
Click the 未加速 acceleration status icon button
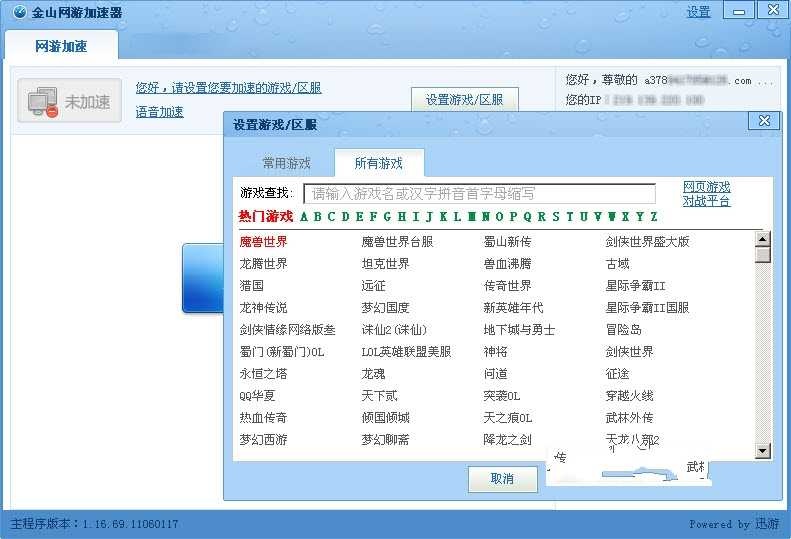69,101
